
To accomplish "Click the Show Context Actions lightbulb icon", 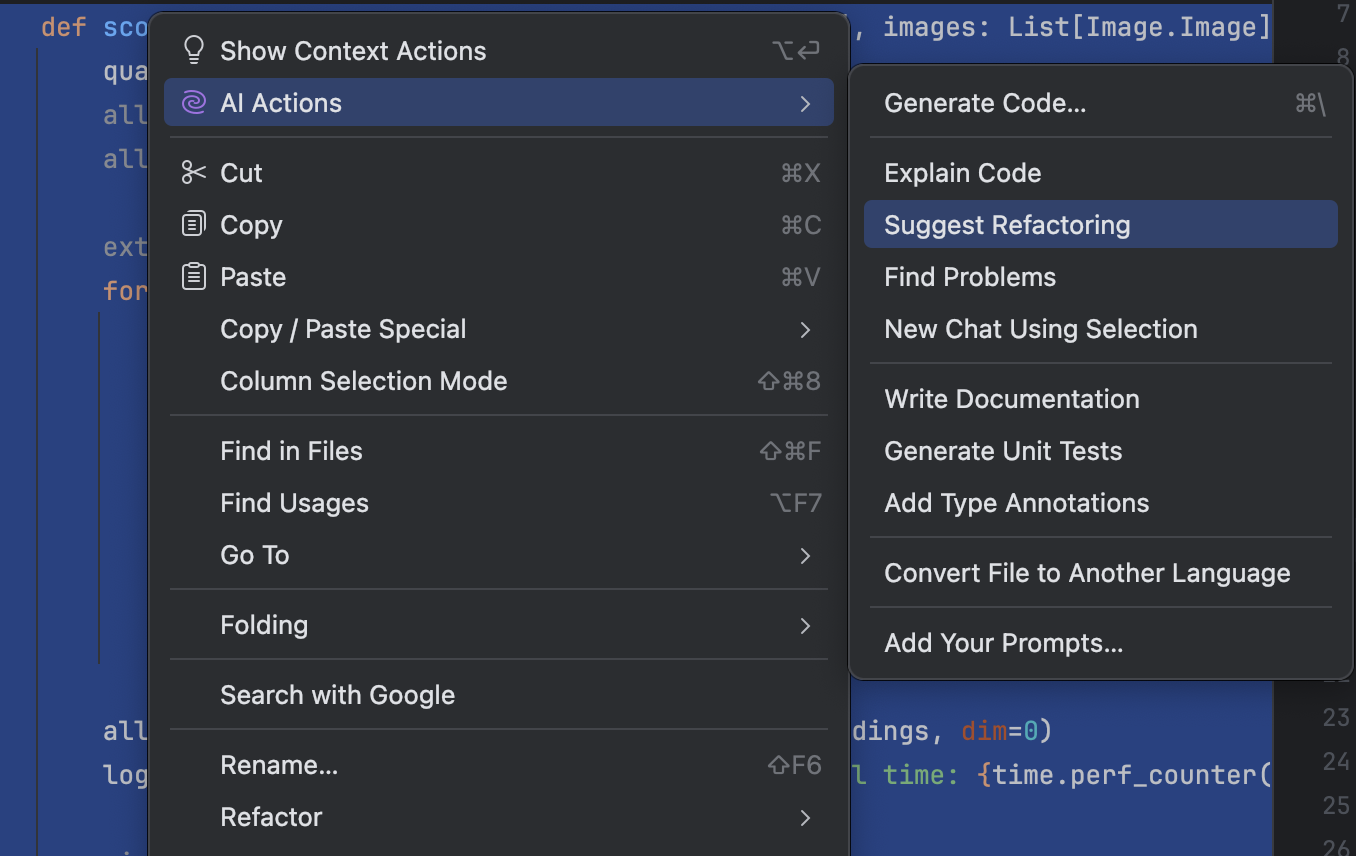I will point(194,51).
